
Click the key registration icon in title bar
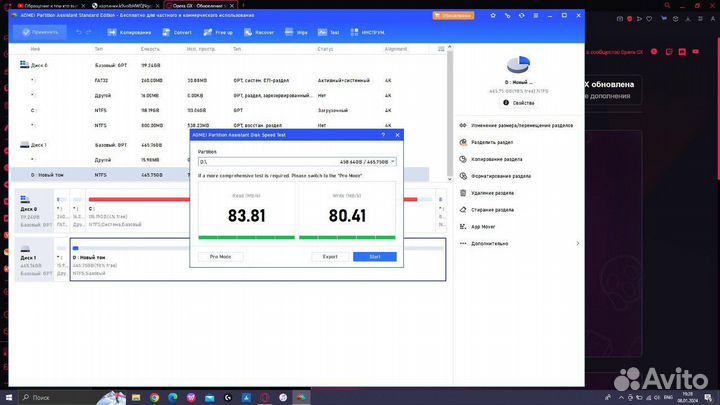507,15
